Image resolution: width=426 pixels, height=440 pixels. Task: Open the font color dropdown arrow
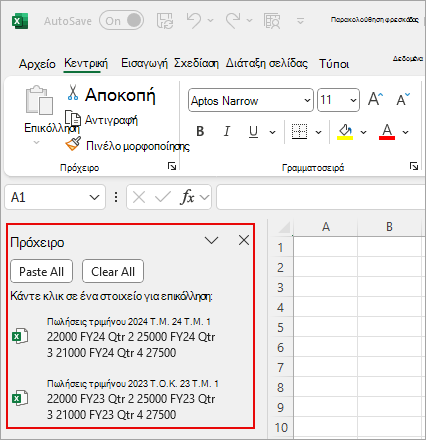point(405,132)
